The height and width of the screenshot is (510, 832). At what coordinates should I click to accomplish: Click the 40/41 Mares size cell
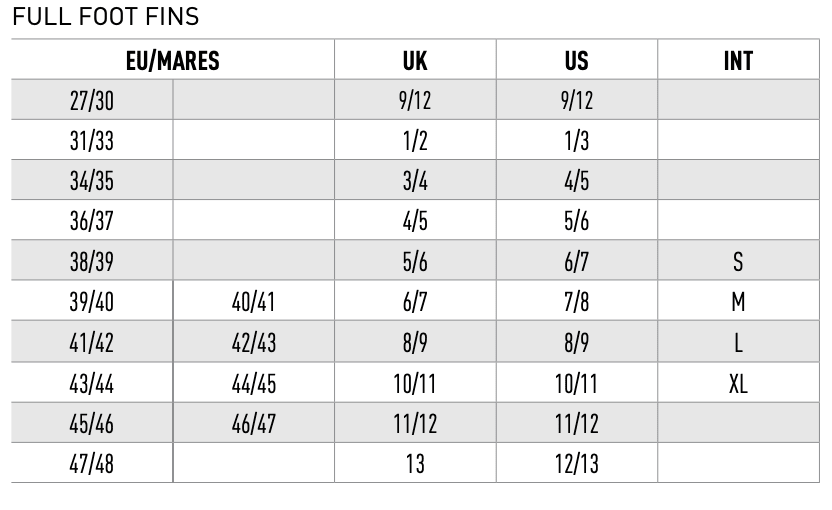click(254, 301)
